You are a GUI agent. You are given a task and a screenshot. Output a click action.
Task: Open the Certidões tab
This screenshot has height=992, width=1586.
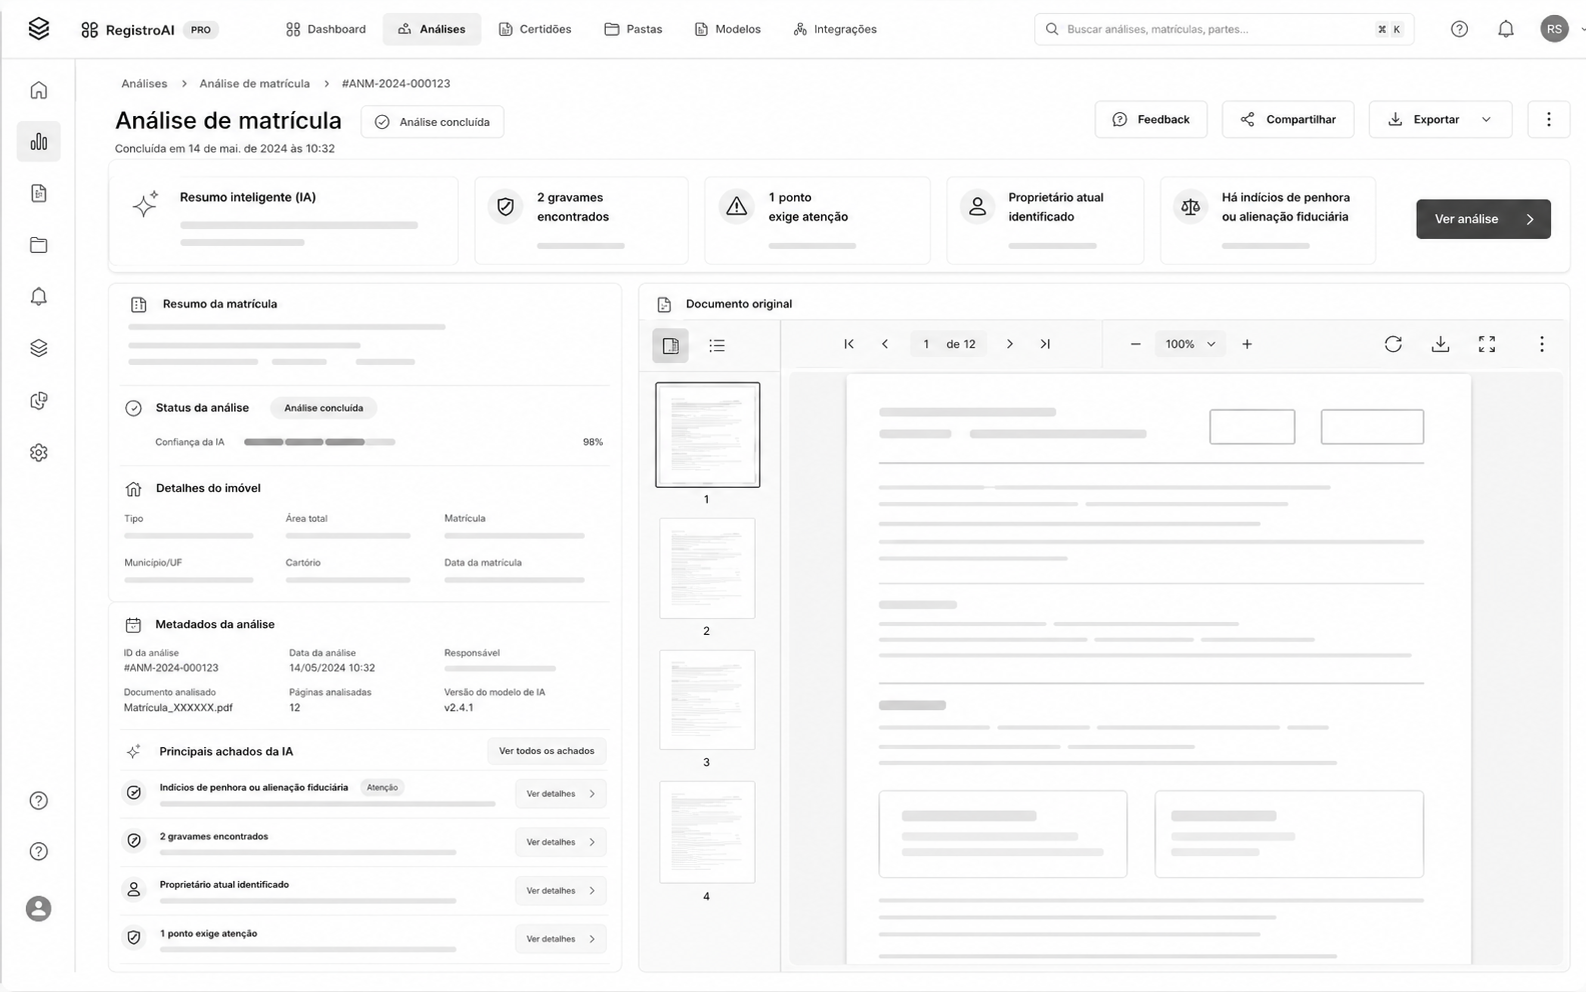pyautogui.click(x=535, y=29)
